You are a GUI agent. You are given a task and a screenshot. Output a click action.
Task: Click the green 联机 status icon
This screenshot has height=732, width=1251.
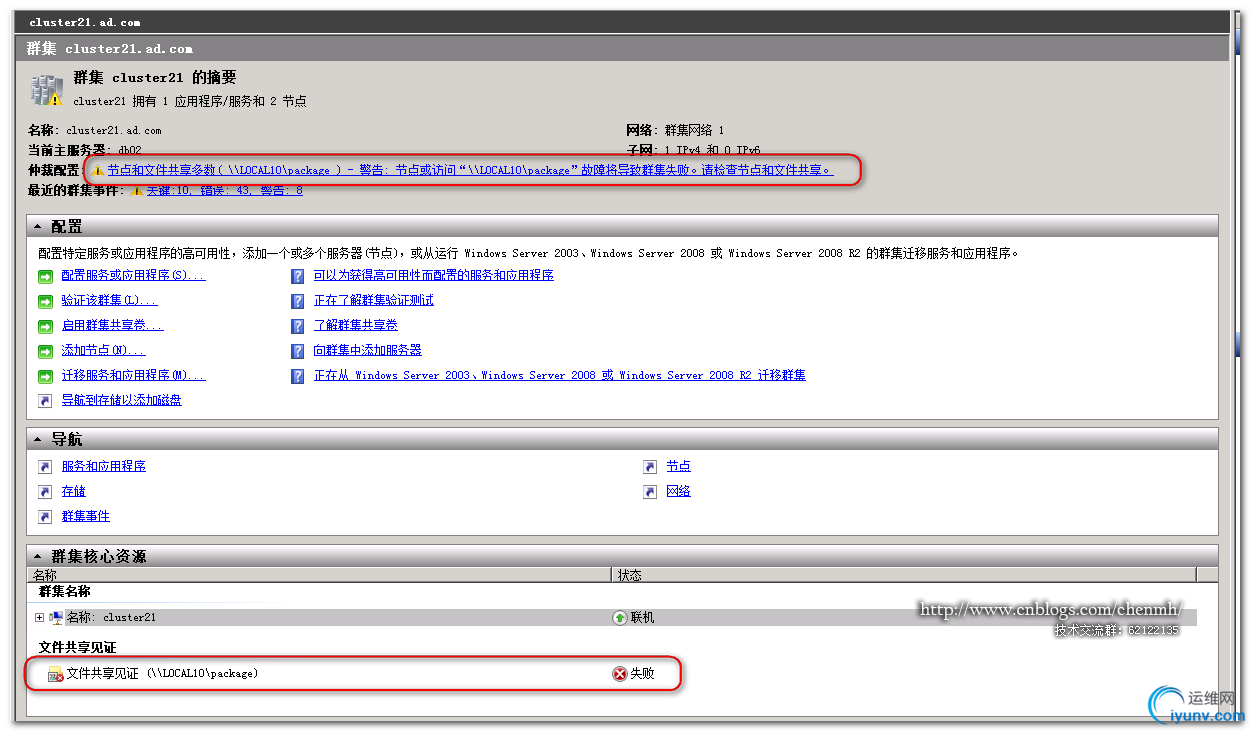pyautogui.click(x=620, y=618)
